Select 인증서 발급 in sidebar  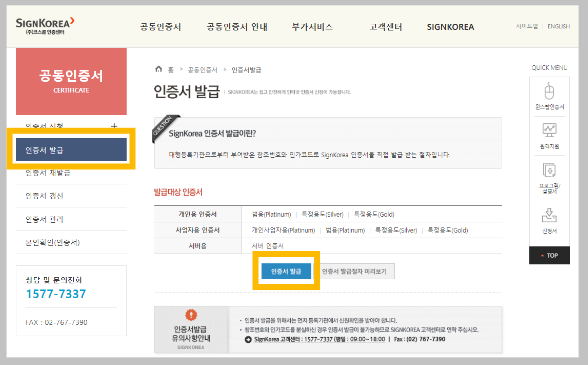coord(71,150)
